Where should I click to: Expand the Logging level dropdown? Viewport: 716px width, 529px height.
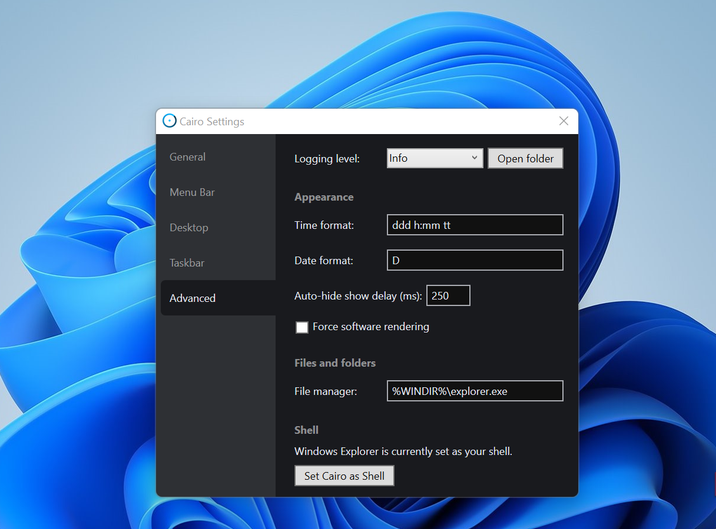tap(435, 158)
